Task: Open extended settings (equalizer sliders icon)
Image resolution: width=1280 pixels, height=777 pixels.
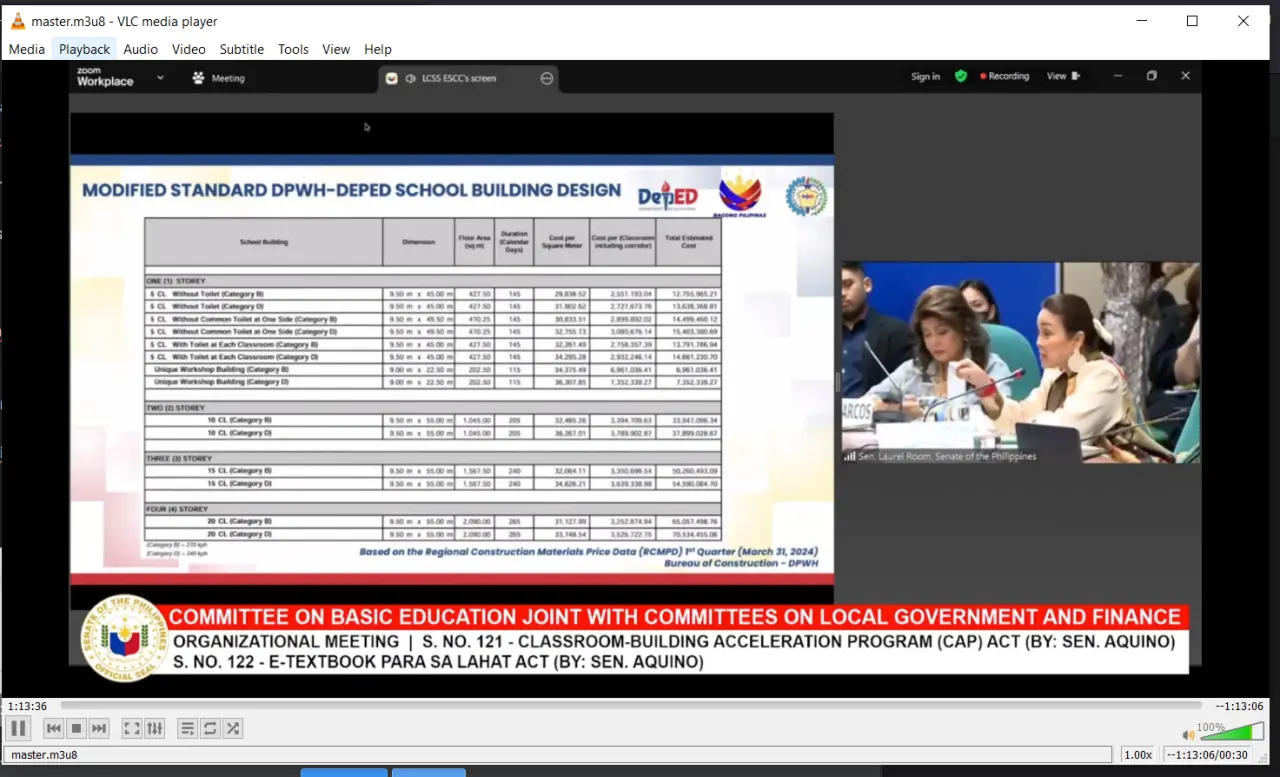Action: 154,729
